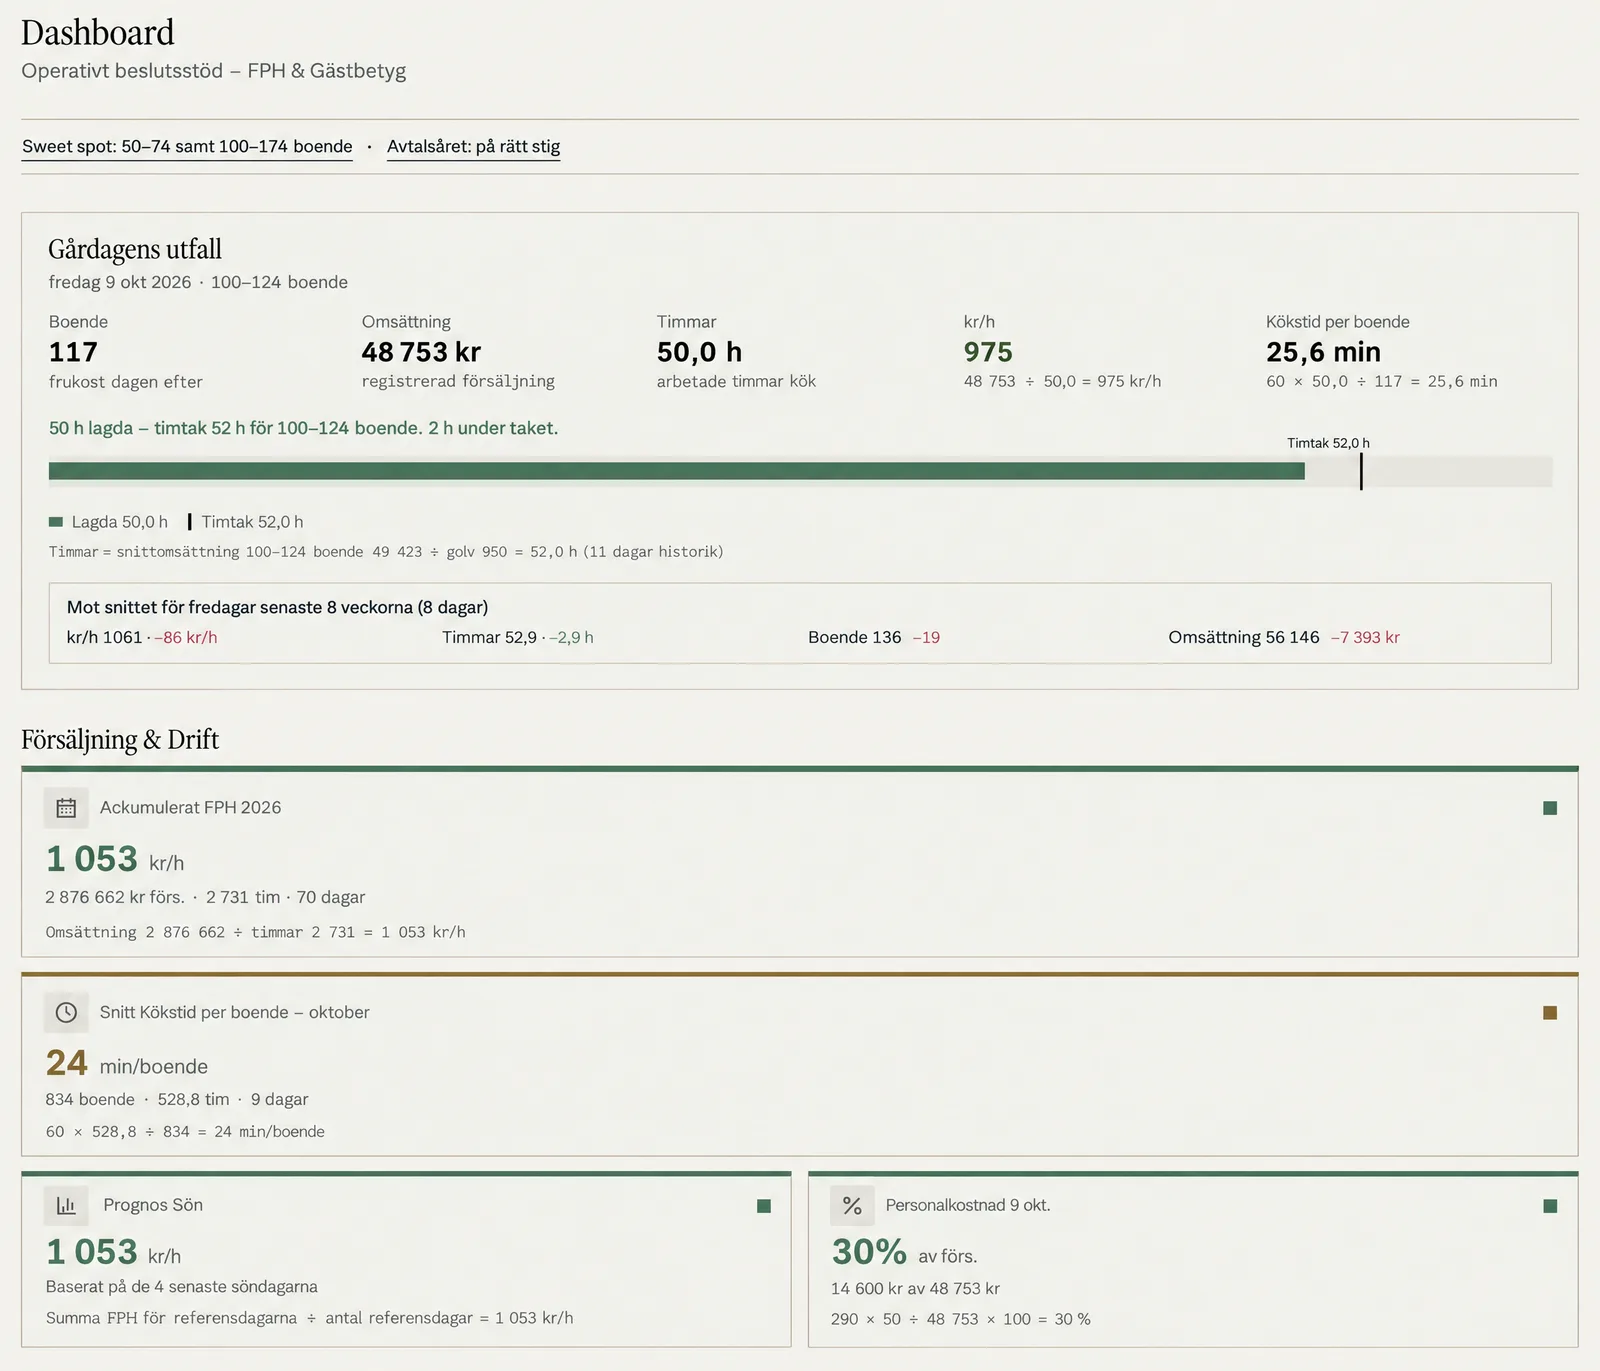Select the green kr/h value 975

coord(988,352)
